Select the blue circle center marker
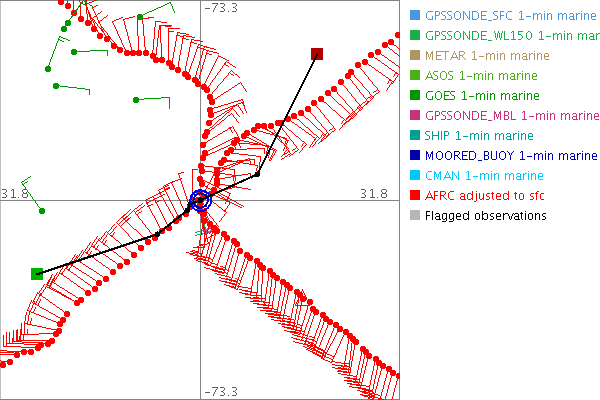 coord(200,200)
